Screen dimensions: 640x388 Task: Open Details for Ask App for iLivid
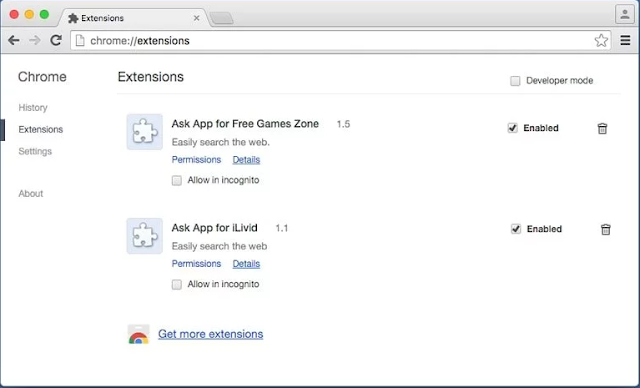point(246,264)
